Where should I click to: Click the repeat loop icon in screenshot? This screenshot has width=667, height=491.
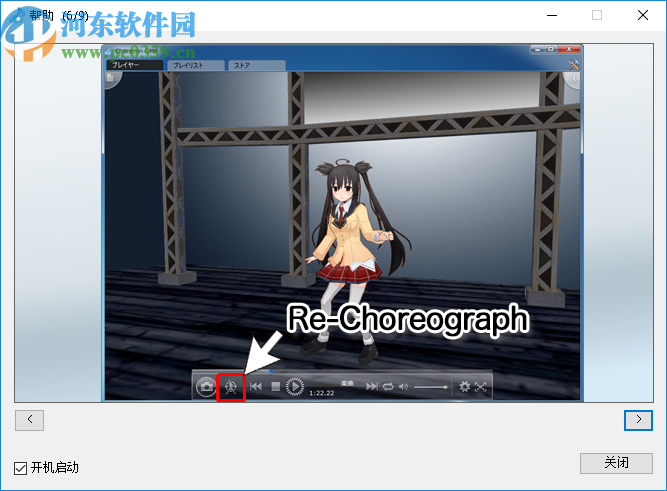(388, 386)
